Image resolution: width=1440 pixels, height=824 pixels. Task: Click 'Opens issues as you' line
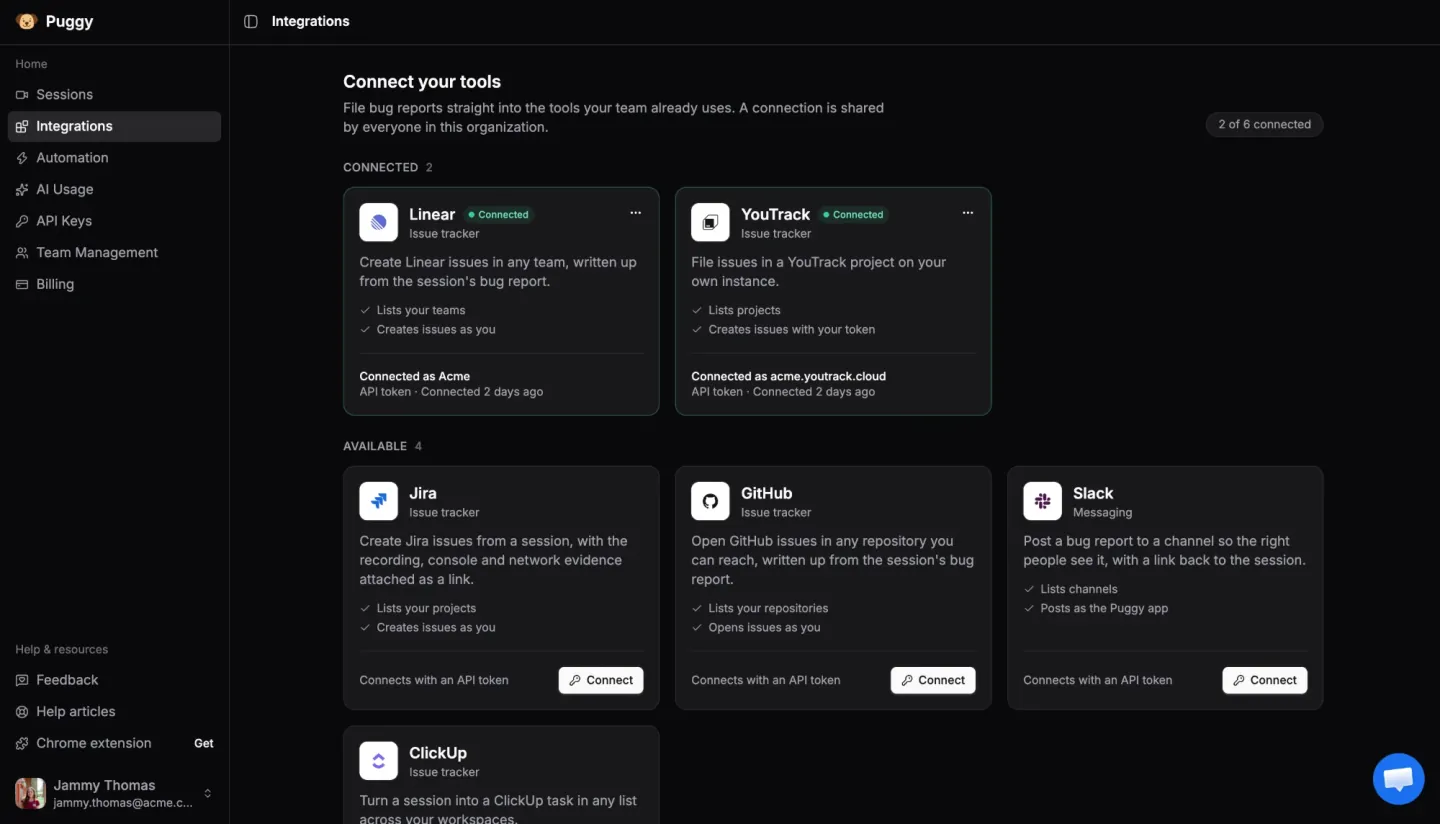pyautogui.click(x=764, y=627)
